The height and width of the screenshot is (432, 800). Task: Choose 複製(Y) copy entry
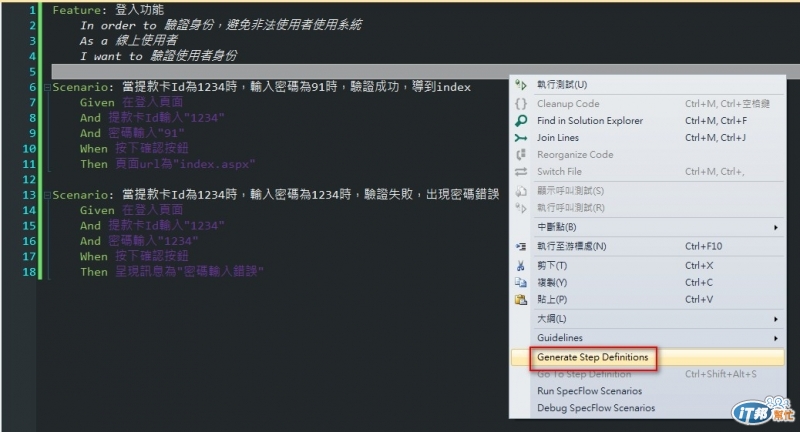647,282
